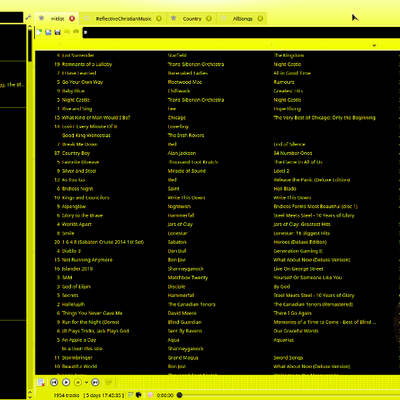This screenshot has width=400, height=400.
Task: Close the Allsongs tab
Action: coord(260,19)
